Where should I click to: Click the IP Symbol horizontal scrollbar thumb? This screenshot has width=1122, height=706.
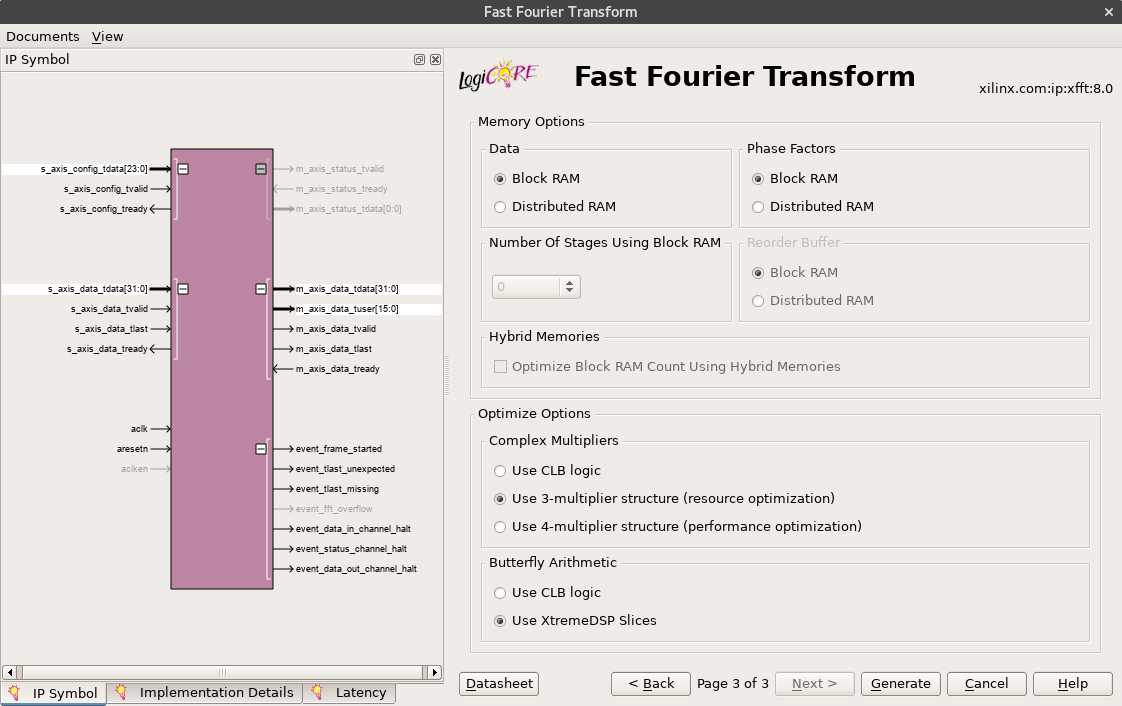point(223,672)
